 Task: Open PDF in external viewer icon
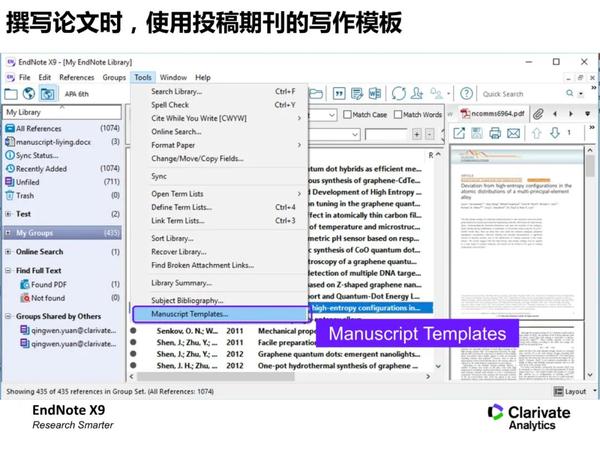(x=459, y=133)
